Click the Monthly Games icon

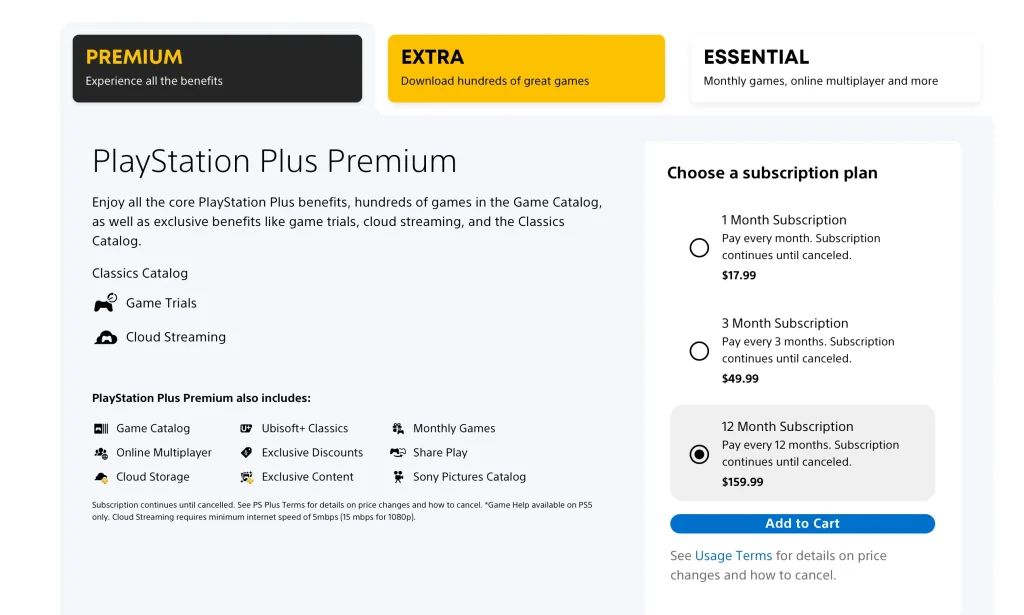(398, 428)
